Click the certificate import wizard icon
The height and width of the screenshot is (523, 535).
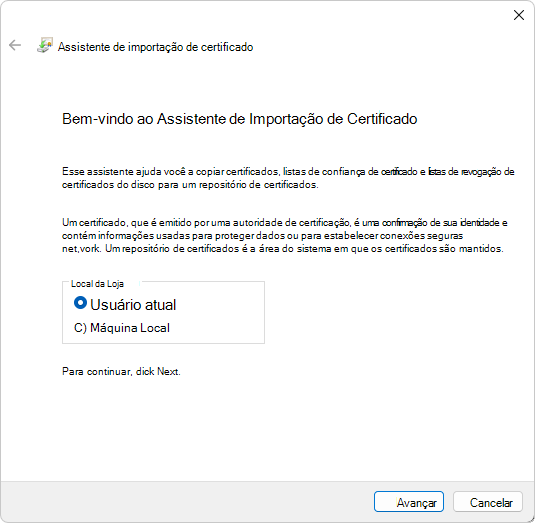[45, 45]
